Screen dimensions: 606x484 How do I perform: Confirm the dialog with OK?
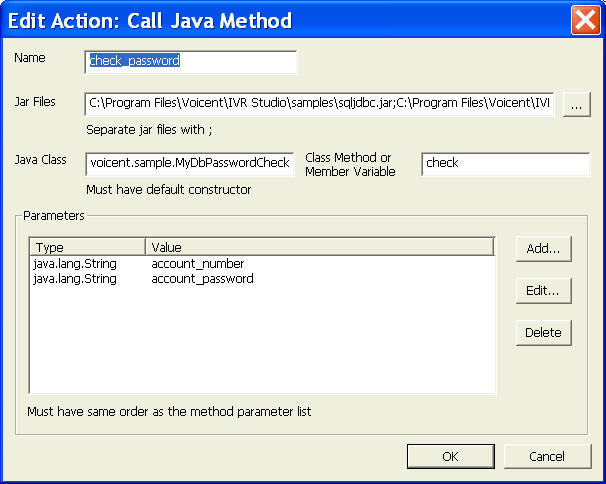pos(450,456)
